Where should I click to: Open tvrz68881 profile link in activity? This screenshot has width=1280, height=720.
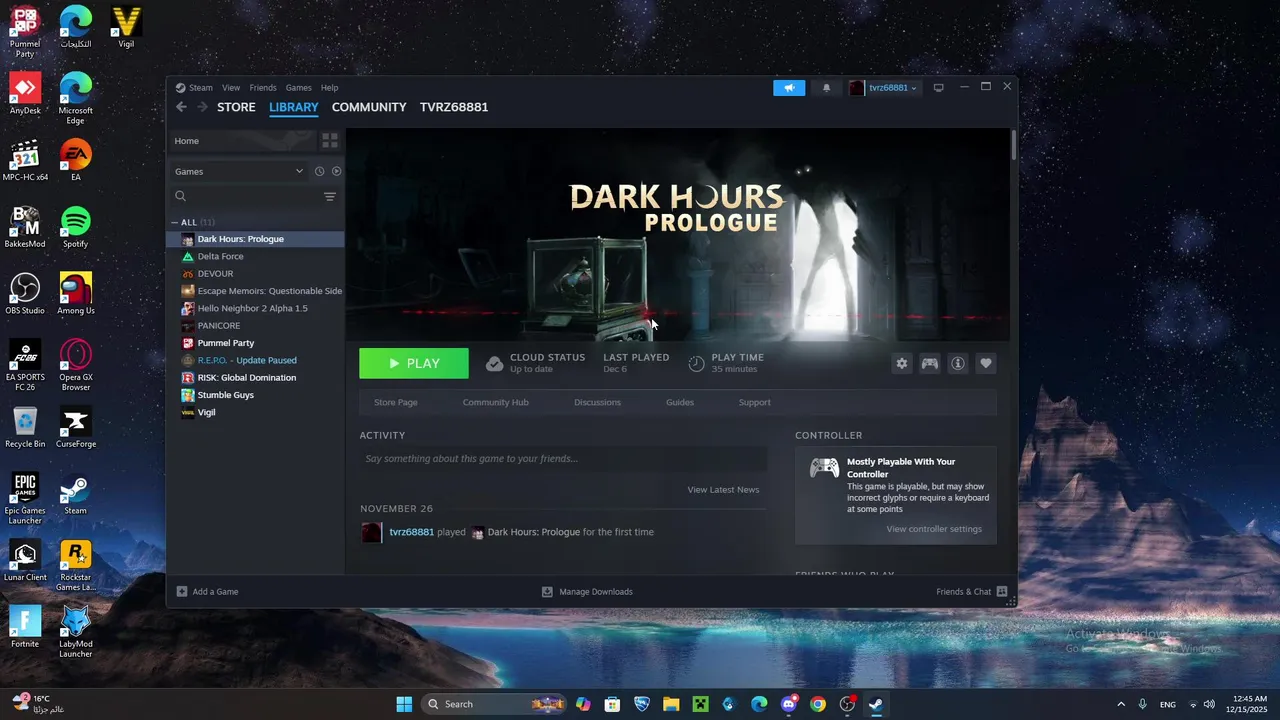tap(411, 532)
